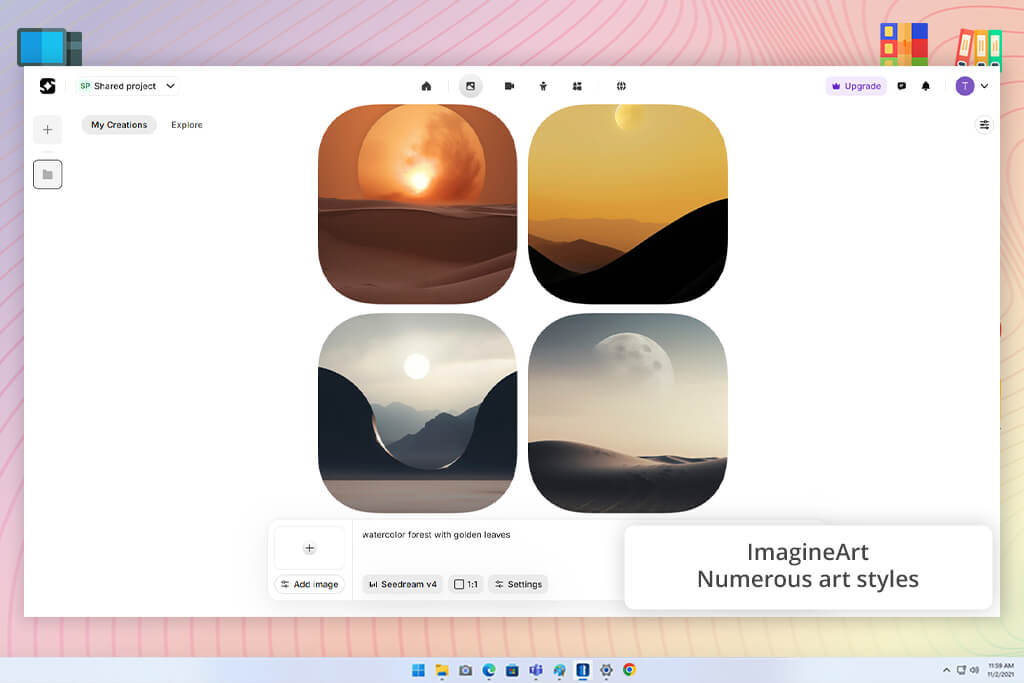Click the ImagineArt logo icon
The width and height of the screenshot is (1024, 683).
point(48,86)
